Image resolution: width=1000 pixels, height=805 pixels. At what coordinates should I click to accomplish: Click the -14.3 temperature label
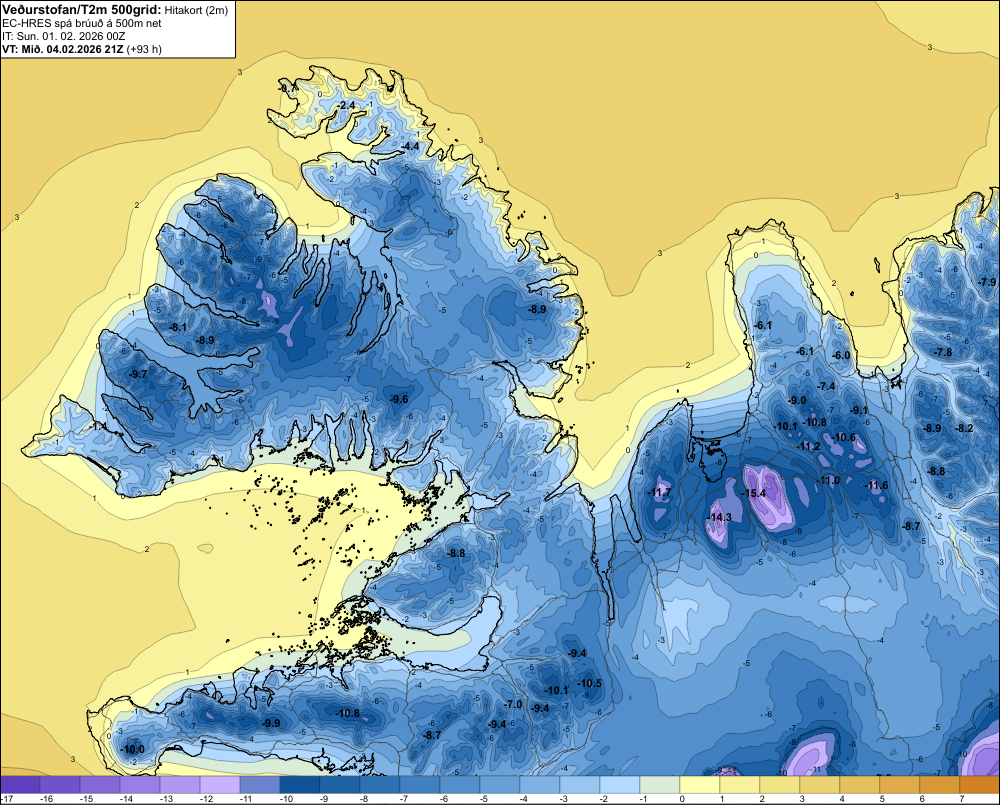coord(720,517)
